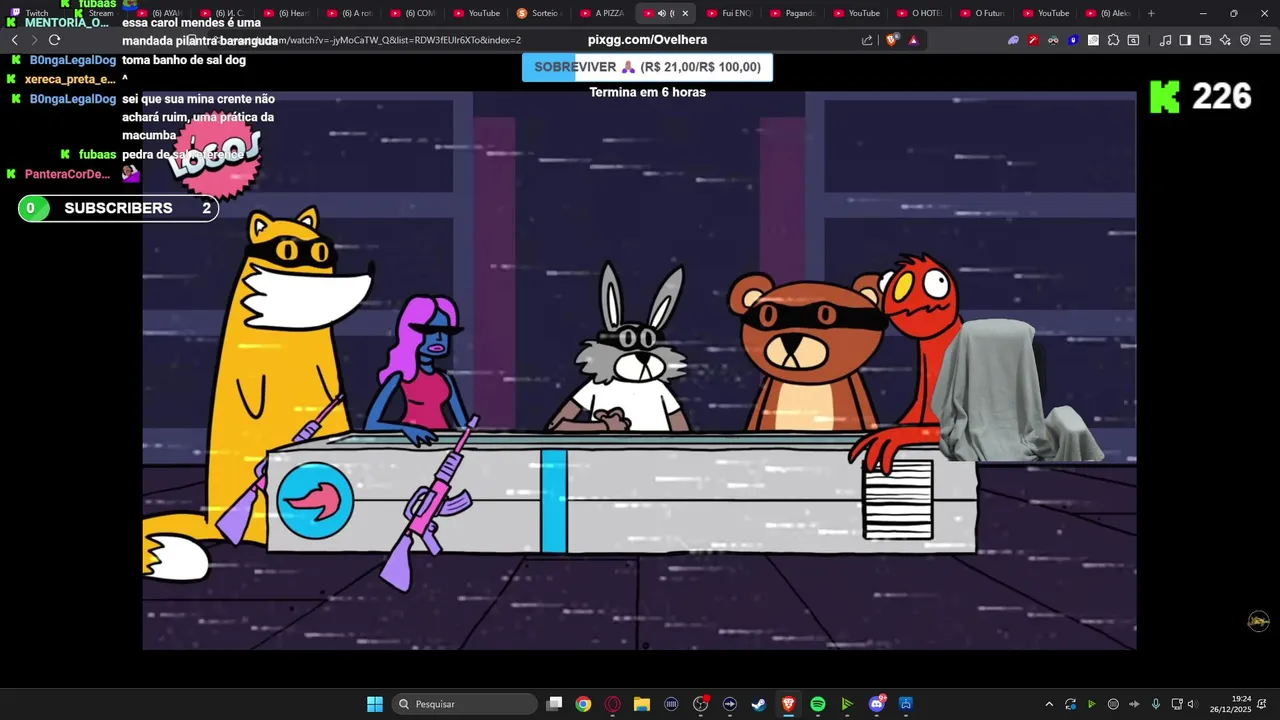
Task: Open Spotify from the taskbar
Action: point(817,704)
